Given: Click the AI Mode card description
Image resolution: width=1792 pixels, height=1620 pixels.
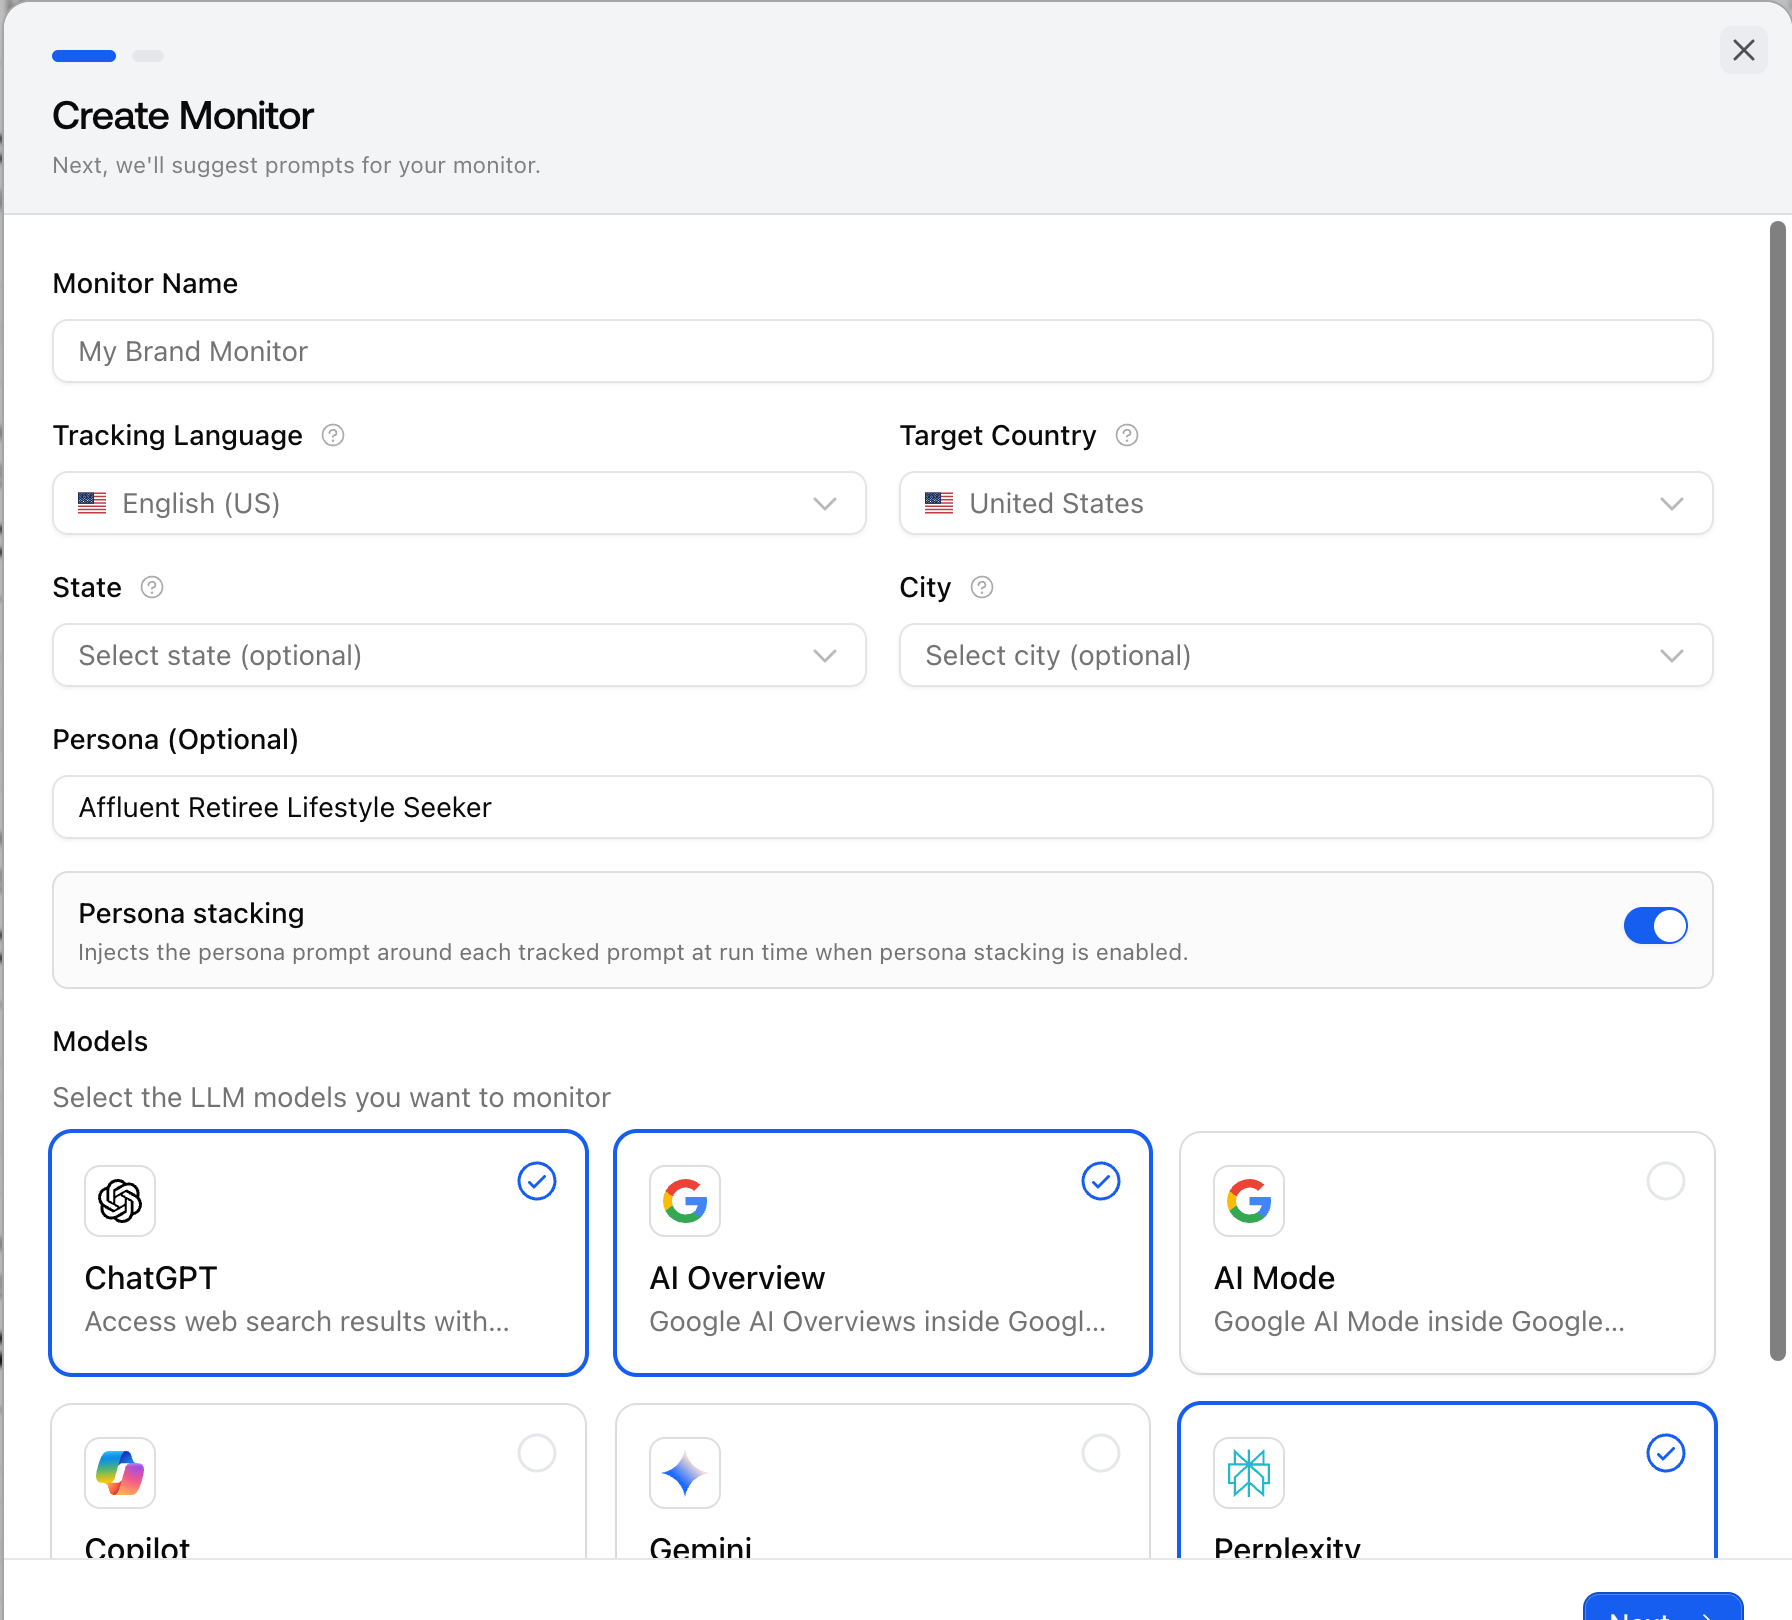Looking at the screenshot, I should [1419, 1322].
